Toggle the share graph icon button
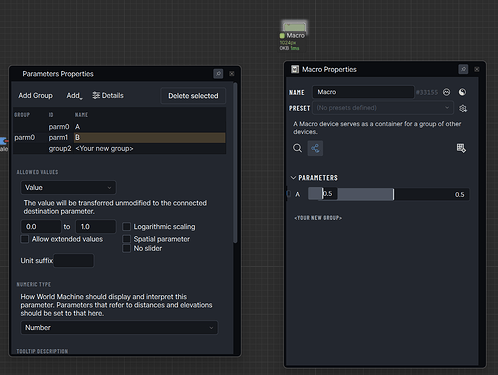 click(315, 148)
